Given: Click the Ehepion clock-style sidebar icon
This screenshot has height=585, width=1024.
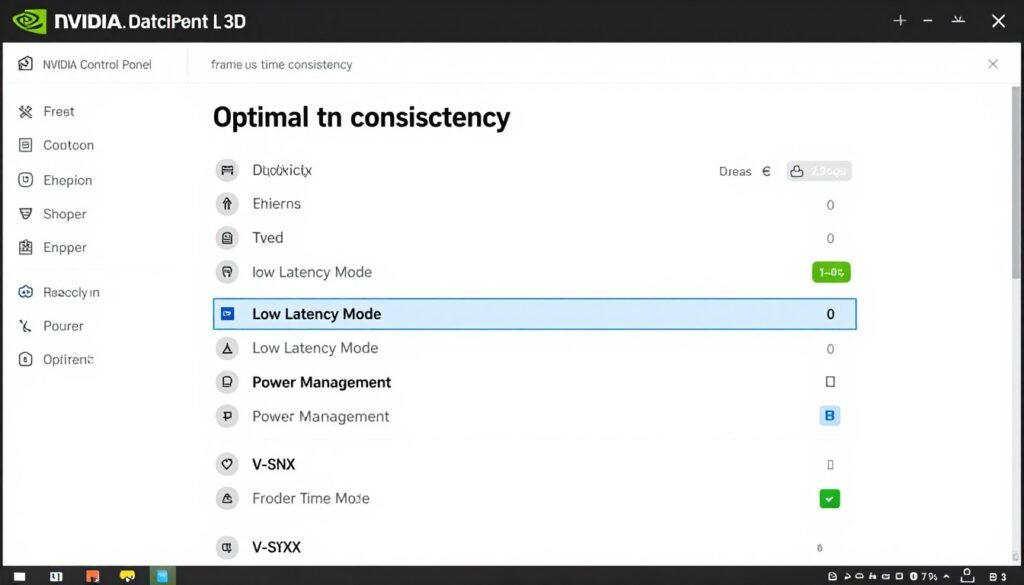Looking at the screenshot, I should (27, 180).
